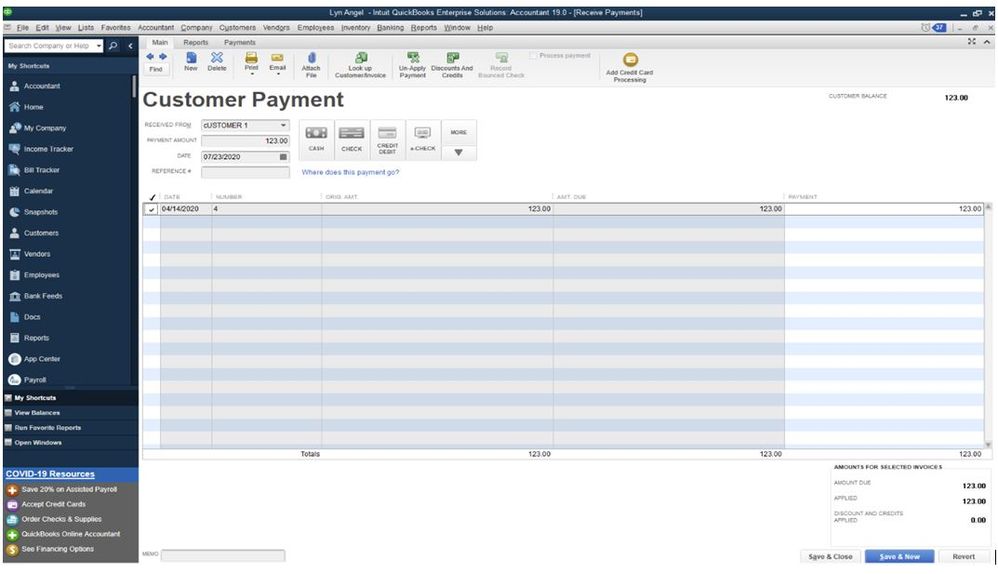Open the search scope dropdown arrow
The height and width of the screenshot is (574, 998).
[x=99, y=46]
